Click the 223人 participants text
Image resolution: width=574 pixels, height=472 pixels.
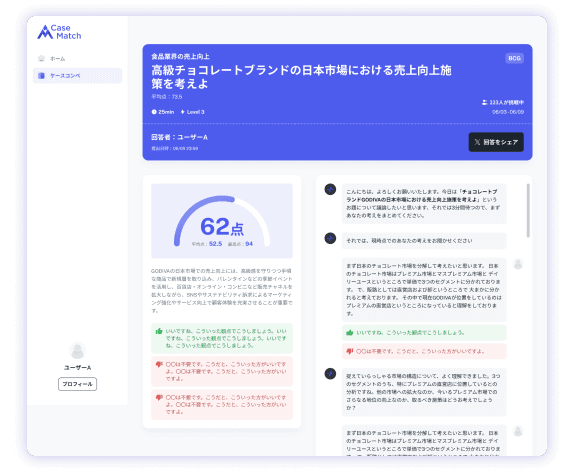point(506,103)
